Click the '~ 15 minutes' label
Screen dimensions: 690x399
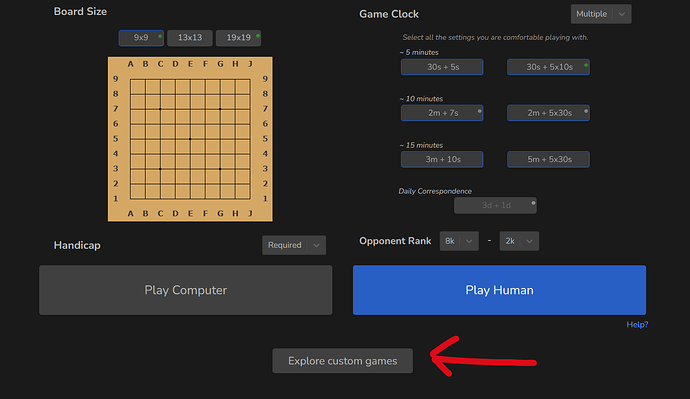click(x=421, y=145)
